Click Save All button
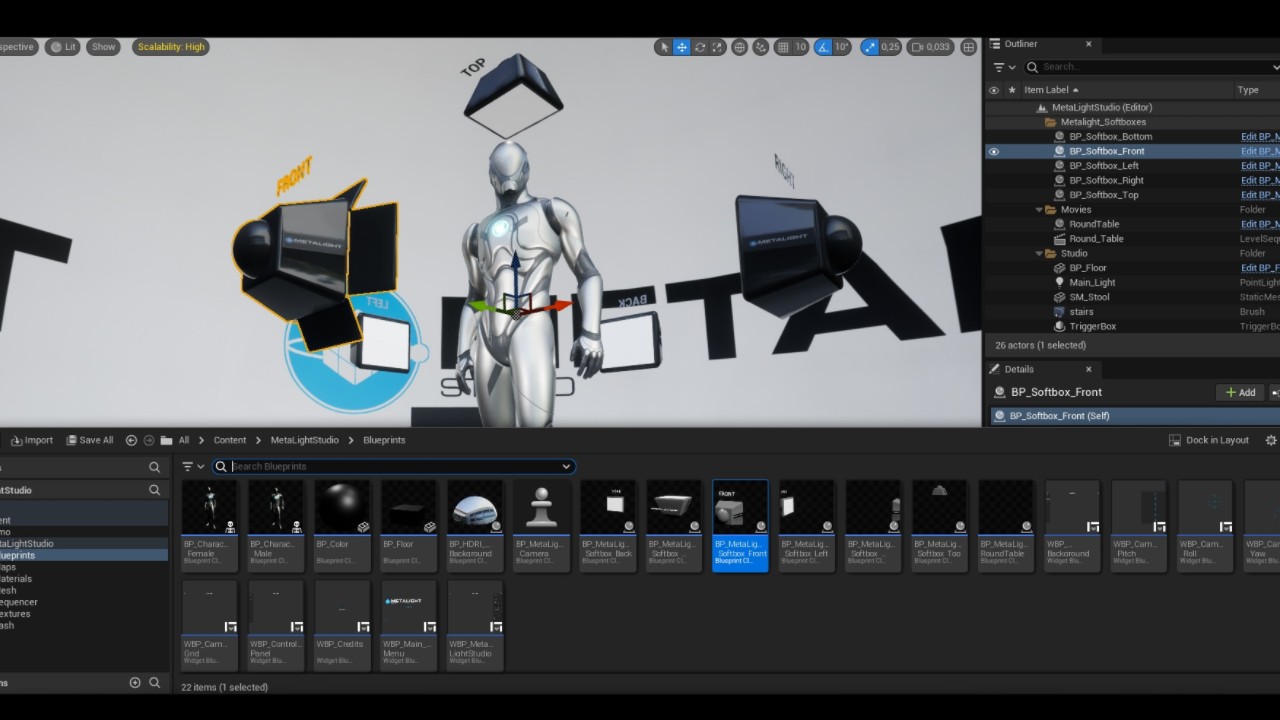This screenshot has width=1280, height=720. [89, 440]
